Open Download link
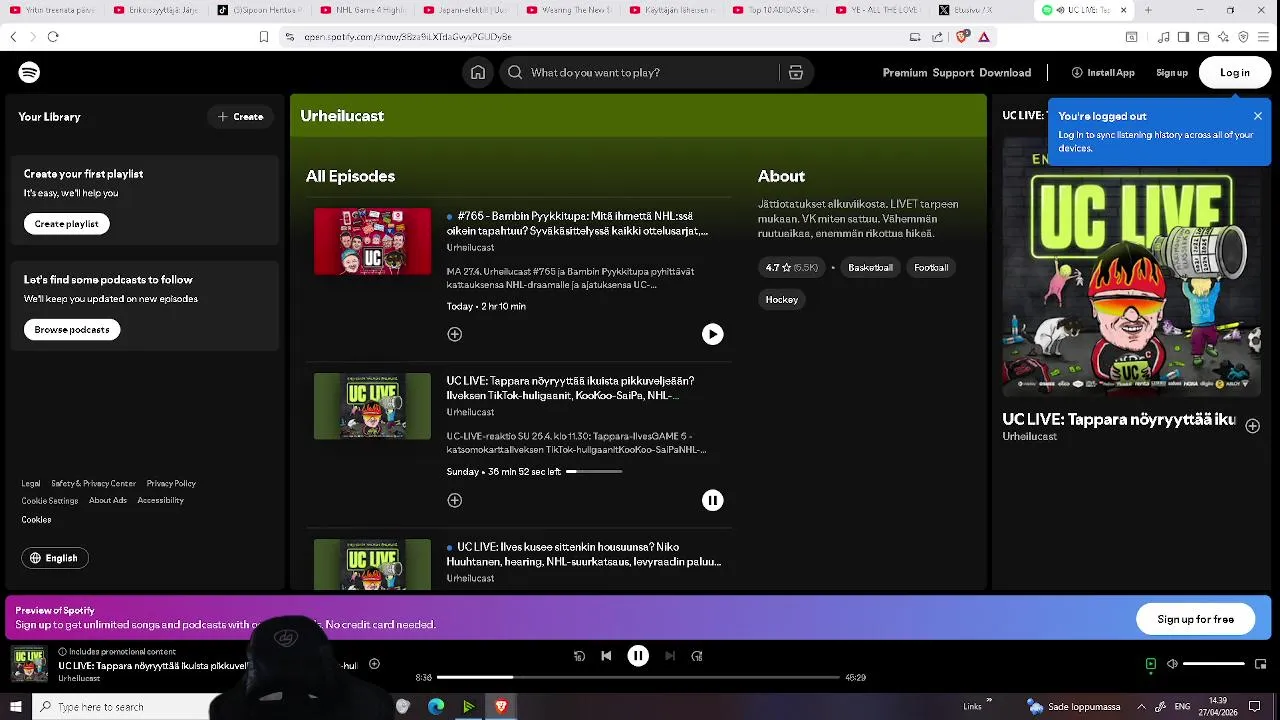This screenshot has height=720, width=1280. [x=1005, y=73]
